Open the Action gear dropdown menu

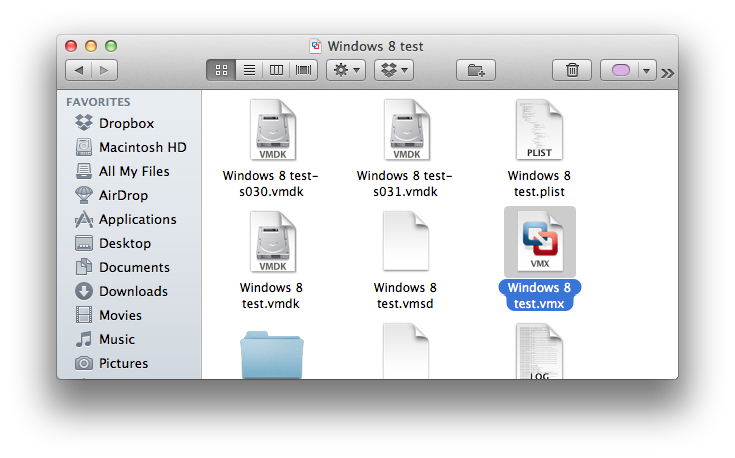click(347, 70)
